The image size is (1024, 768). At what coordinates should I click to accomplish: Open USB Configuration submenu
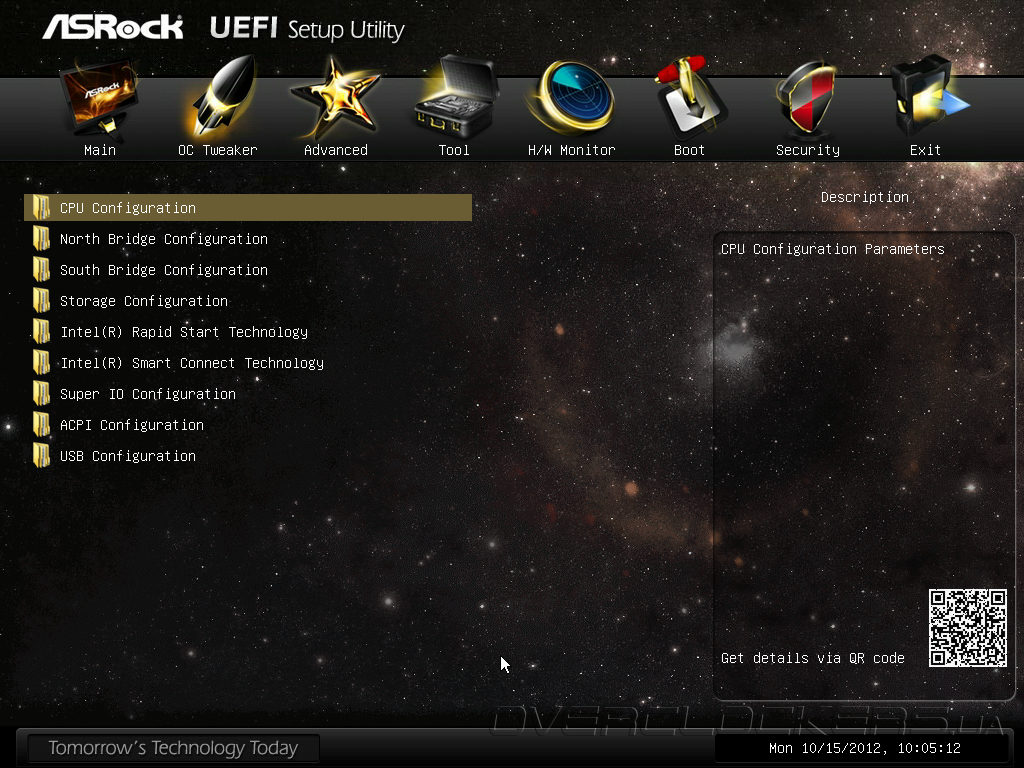coord(128,456)
